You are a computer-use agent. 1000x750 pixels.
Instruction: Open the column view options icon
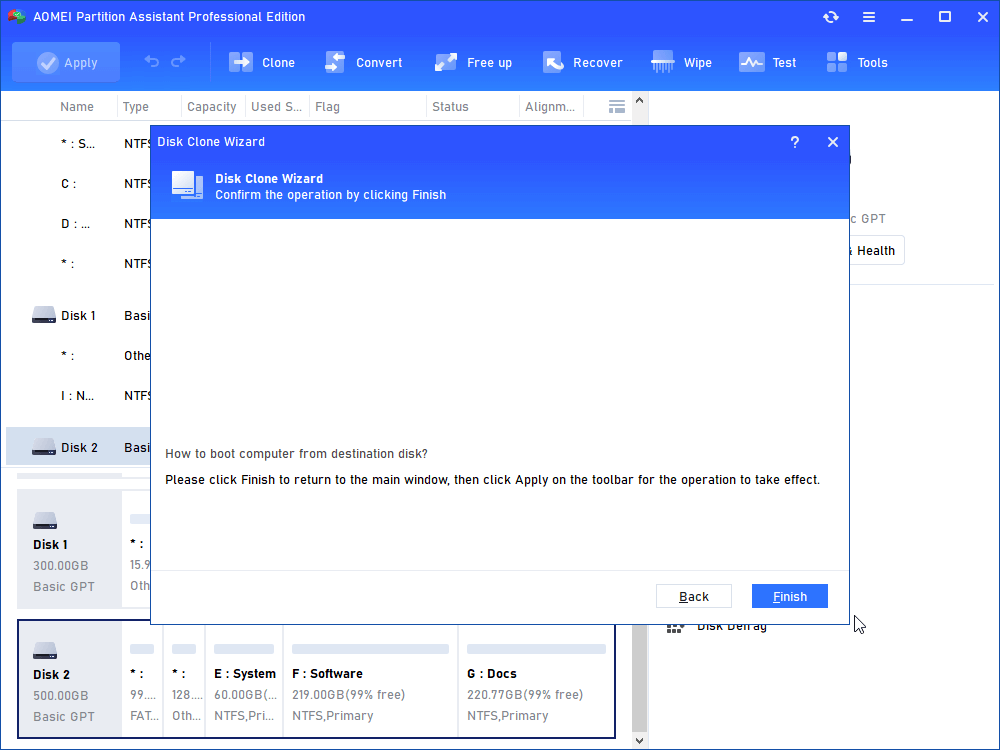pyautogui.click(x=617, y=107)
